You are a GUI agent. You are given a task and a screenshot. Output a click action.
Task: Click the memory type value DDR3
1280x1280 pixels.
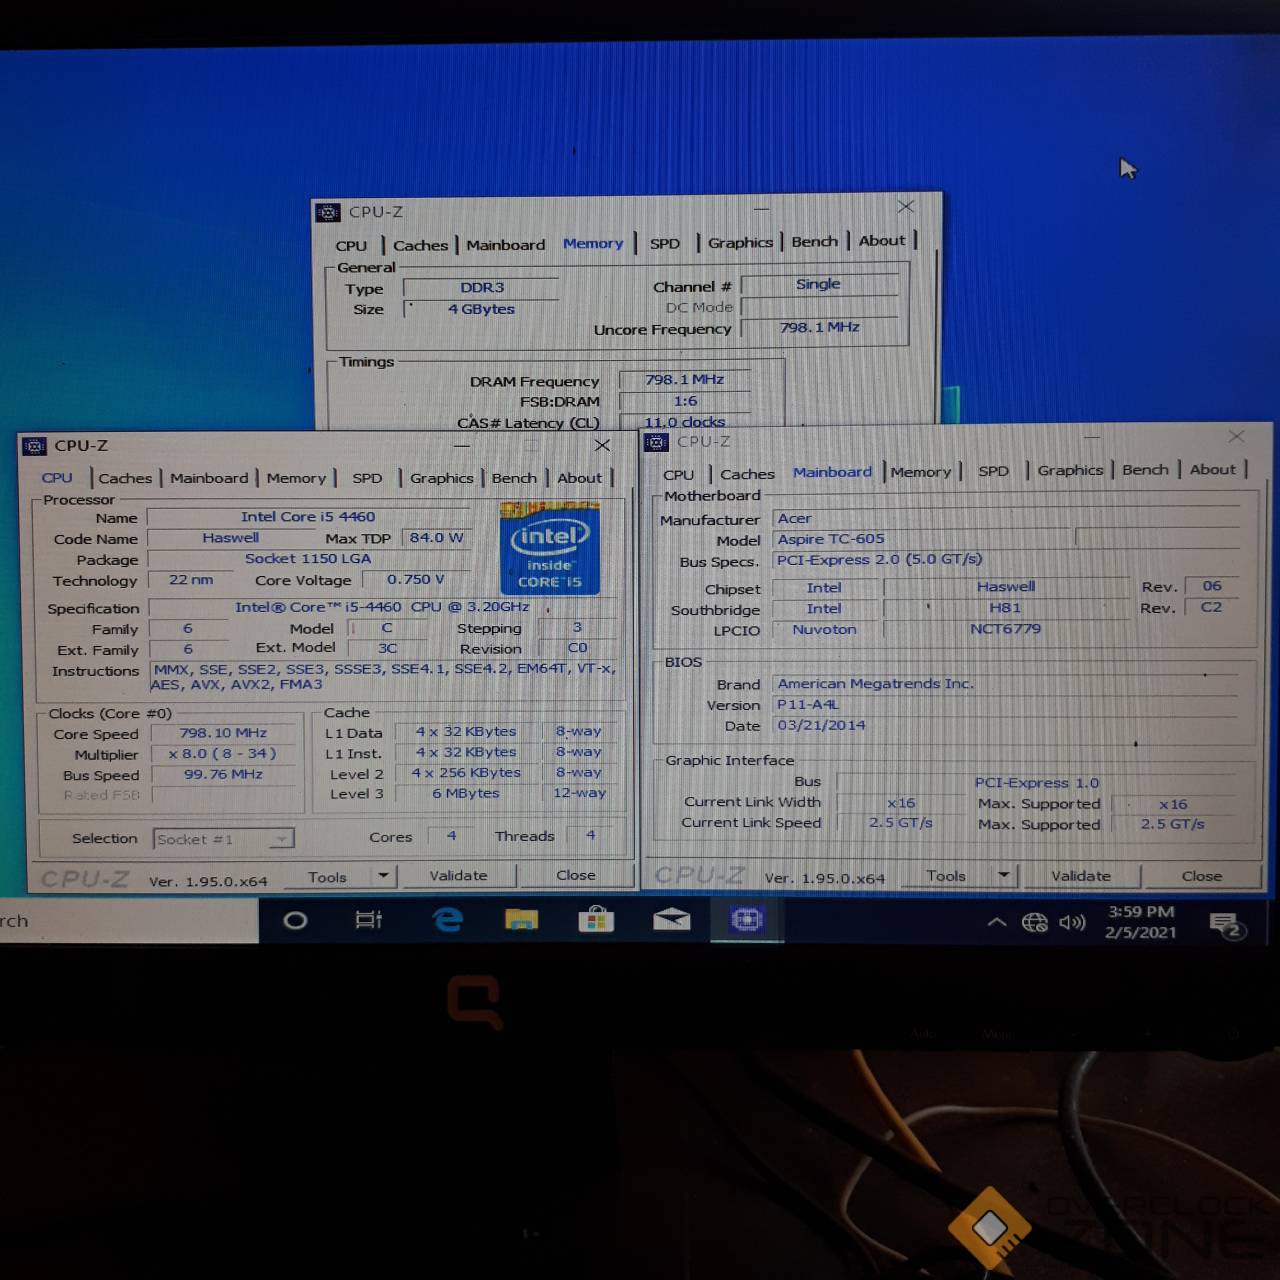tap(481, 288)
